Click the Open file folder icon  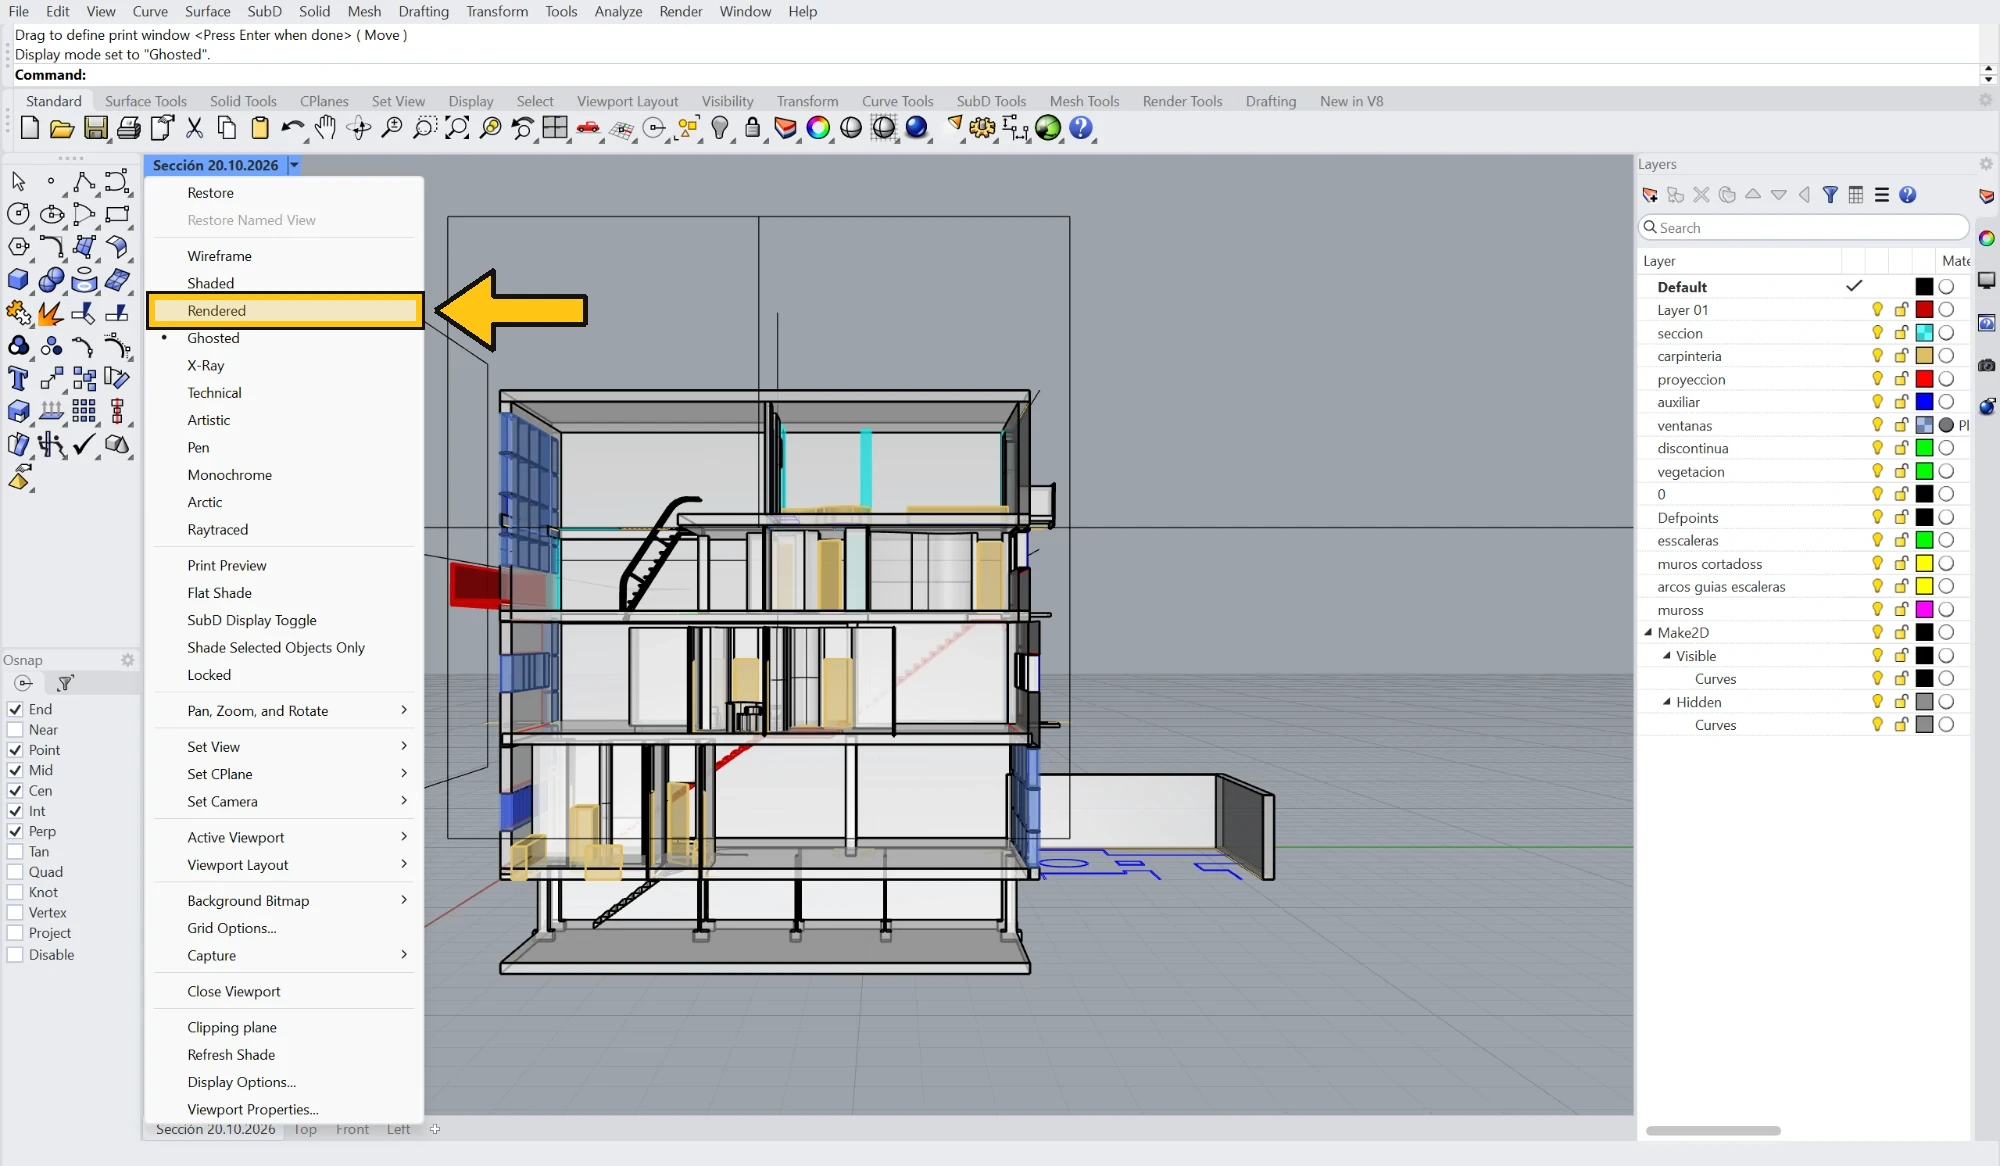coord(62,128)
